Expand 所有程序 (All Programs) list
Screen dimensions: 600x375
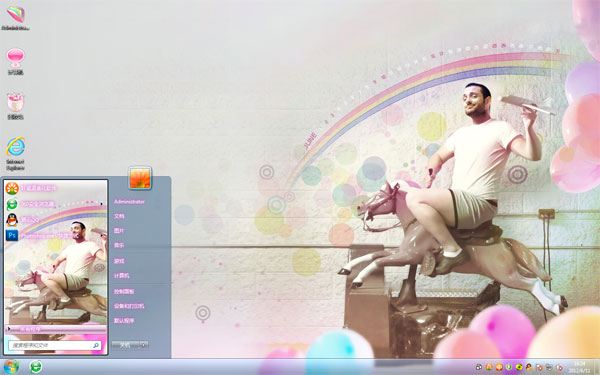[56, 329]
